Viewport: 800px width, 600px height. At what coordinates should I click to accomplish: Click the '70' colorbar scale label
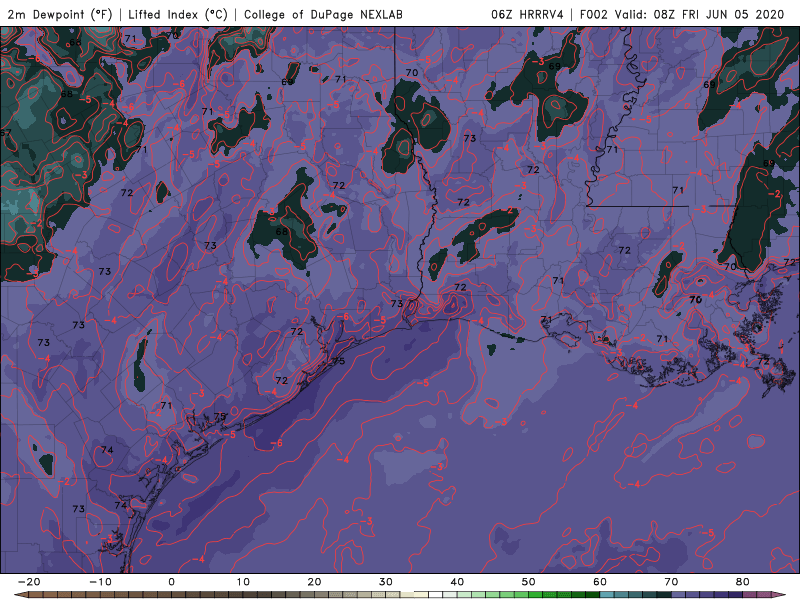pyautogui.click(x=671, y=582)
